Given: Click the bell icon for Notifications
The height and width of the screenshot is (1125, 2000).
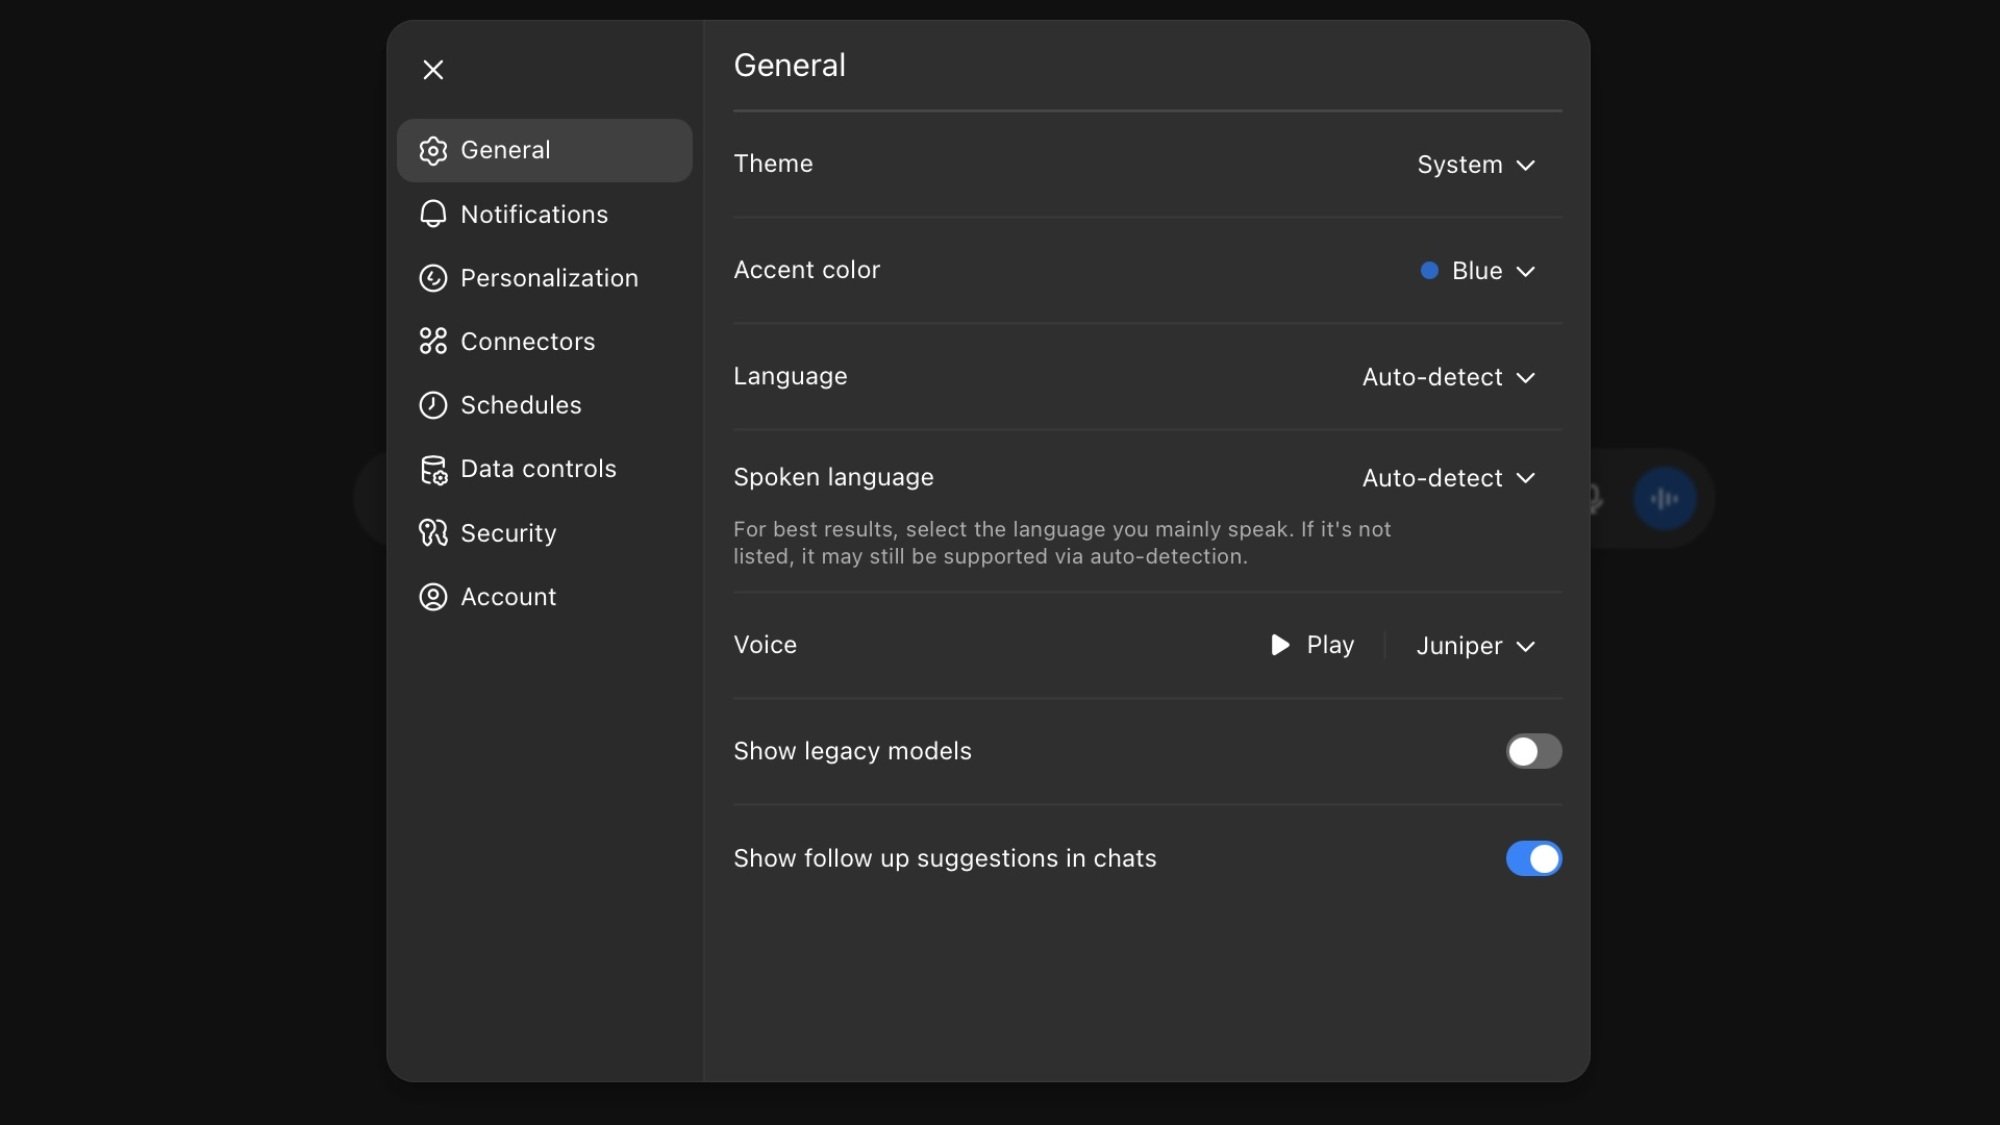Looking at the screenshot, I should tap(433, 214).
